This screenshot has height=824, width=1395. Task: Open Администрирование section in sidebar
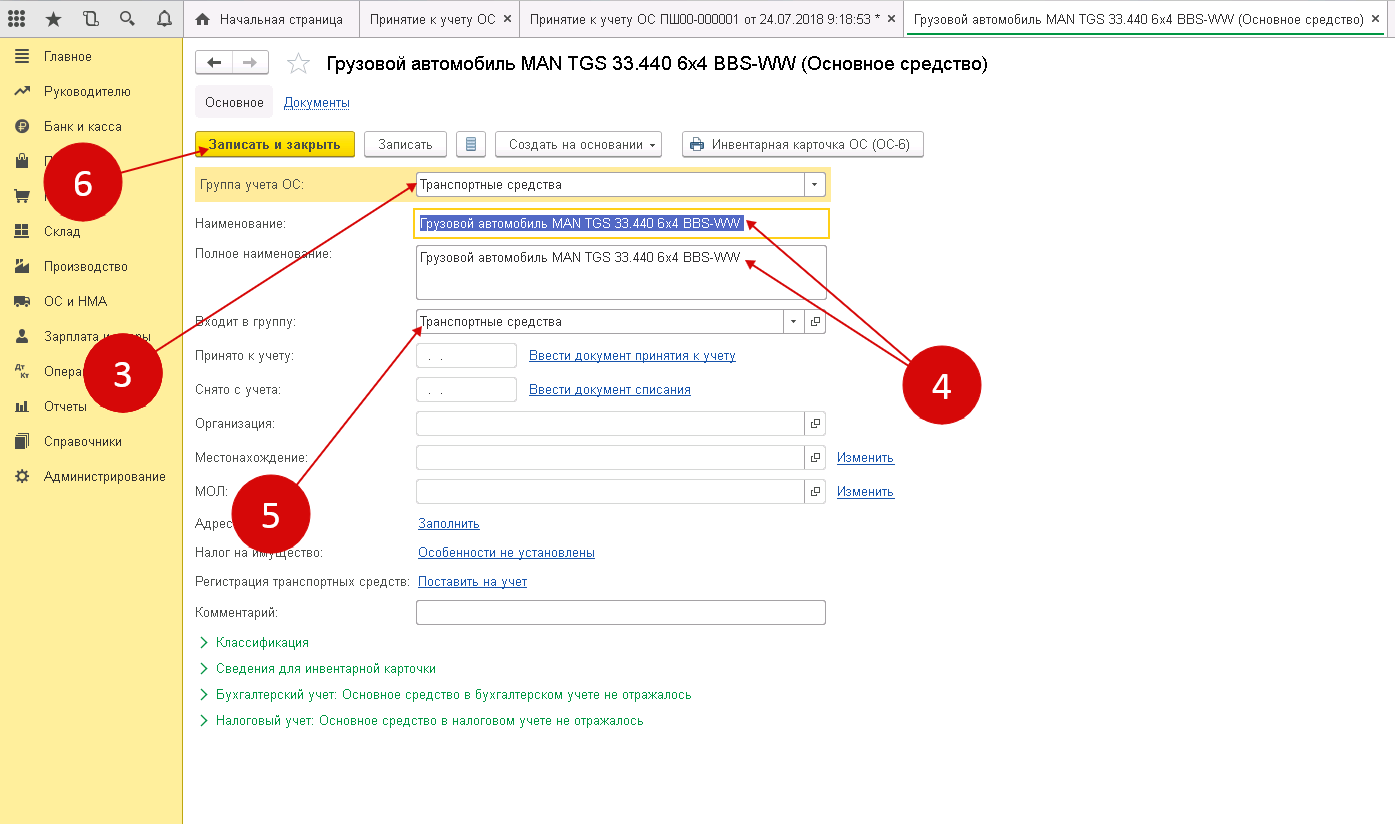coord(105,477)
